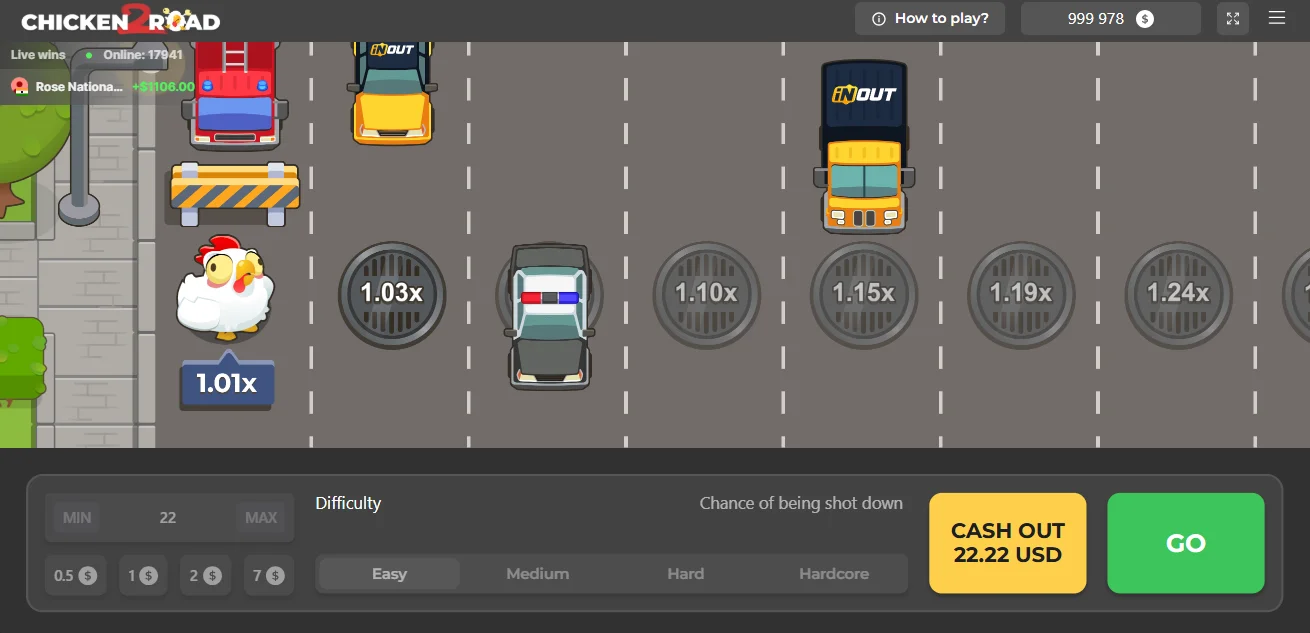Select Hard difficulty
Viewport: 1310px width, 633px height.
pyautogui.click(x=686, y=574)
